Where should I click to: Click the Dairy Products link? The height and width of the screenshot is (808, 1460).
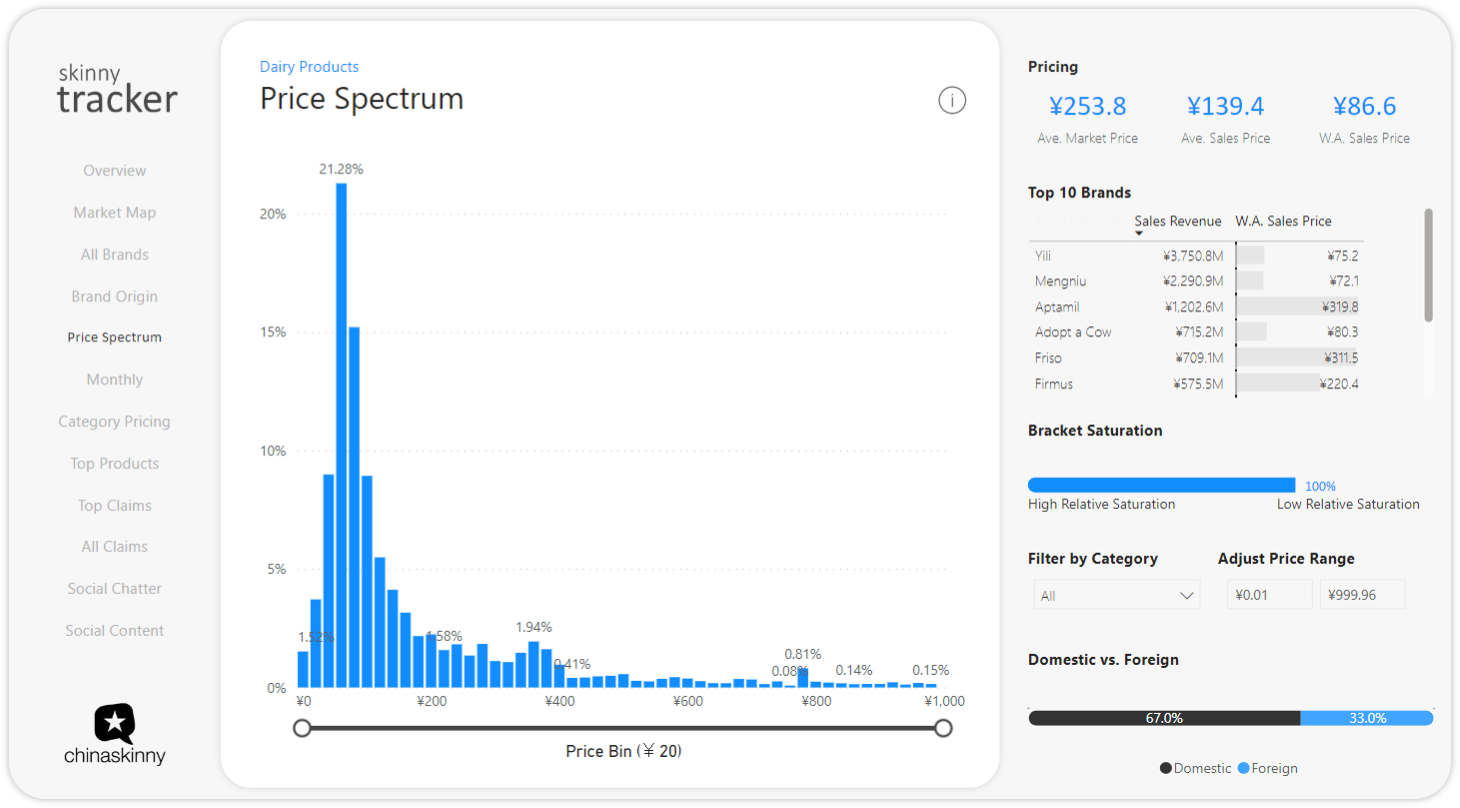309,67
